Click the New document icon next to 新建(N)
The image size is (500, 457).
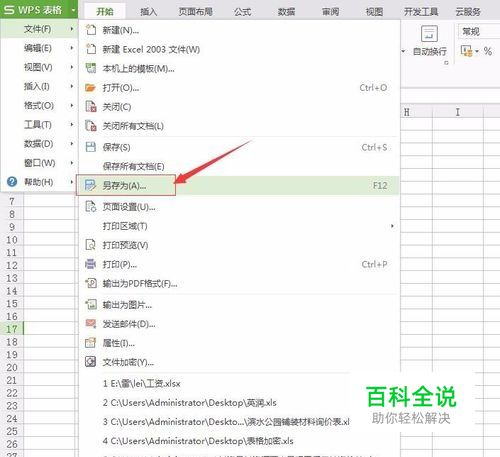[x=91, y=30]
